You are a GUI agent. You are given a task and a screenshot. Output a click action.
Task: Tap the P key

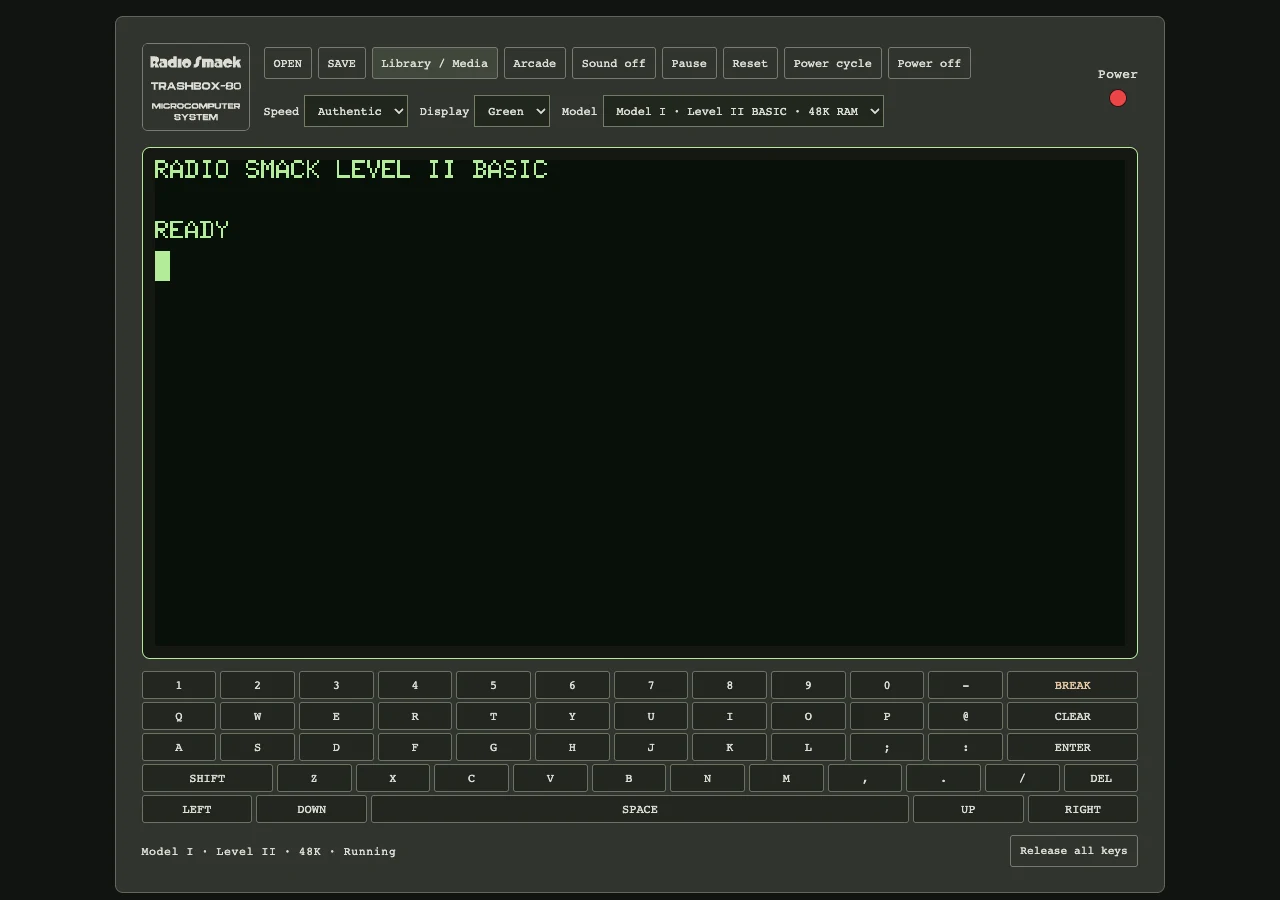887,716
